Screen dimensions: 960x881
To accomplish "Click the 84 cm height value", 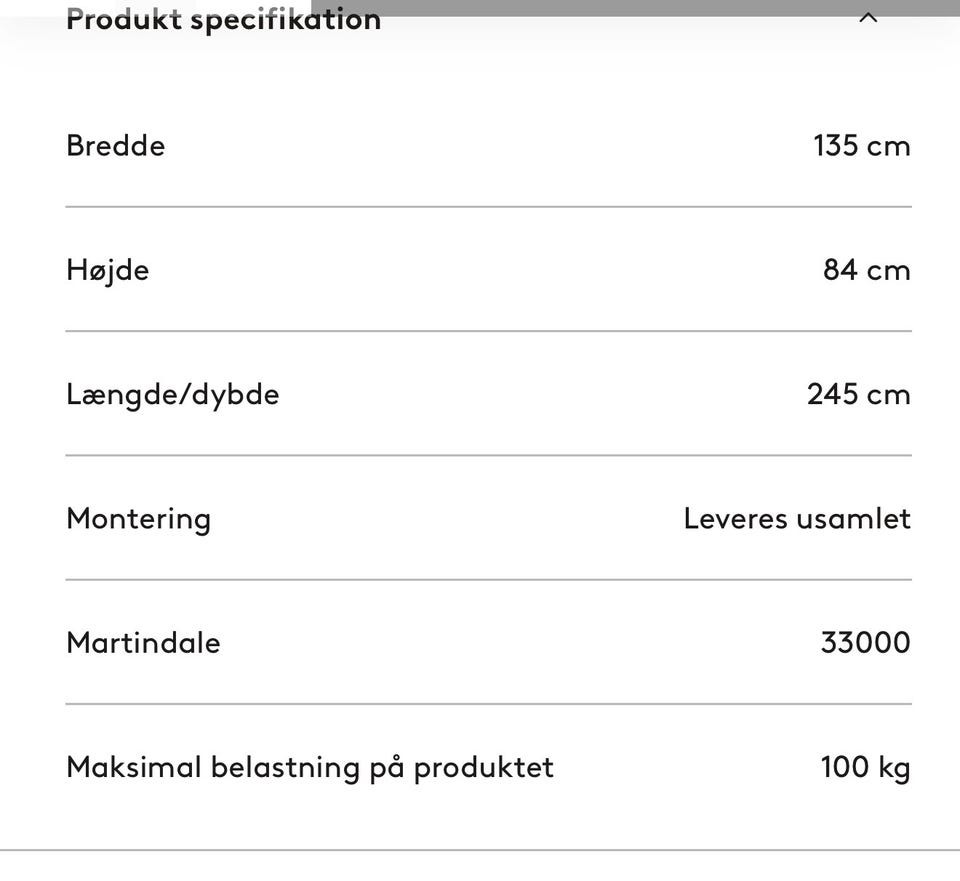I will coord(867,270).
